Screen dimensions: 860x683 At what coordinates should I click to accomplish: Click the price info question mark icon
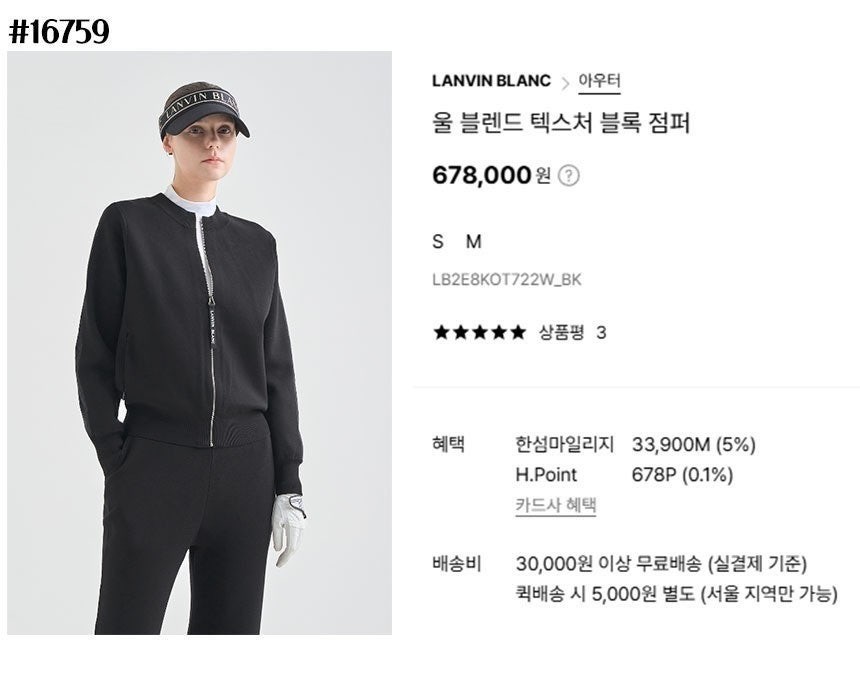pos(569,176)
